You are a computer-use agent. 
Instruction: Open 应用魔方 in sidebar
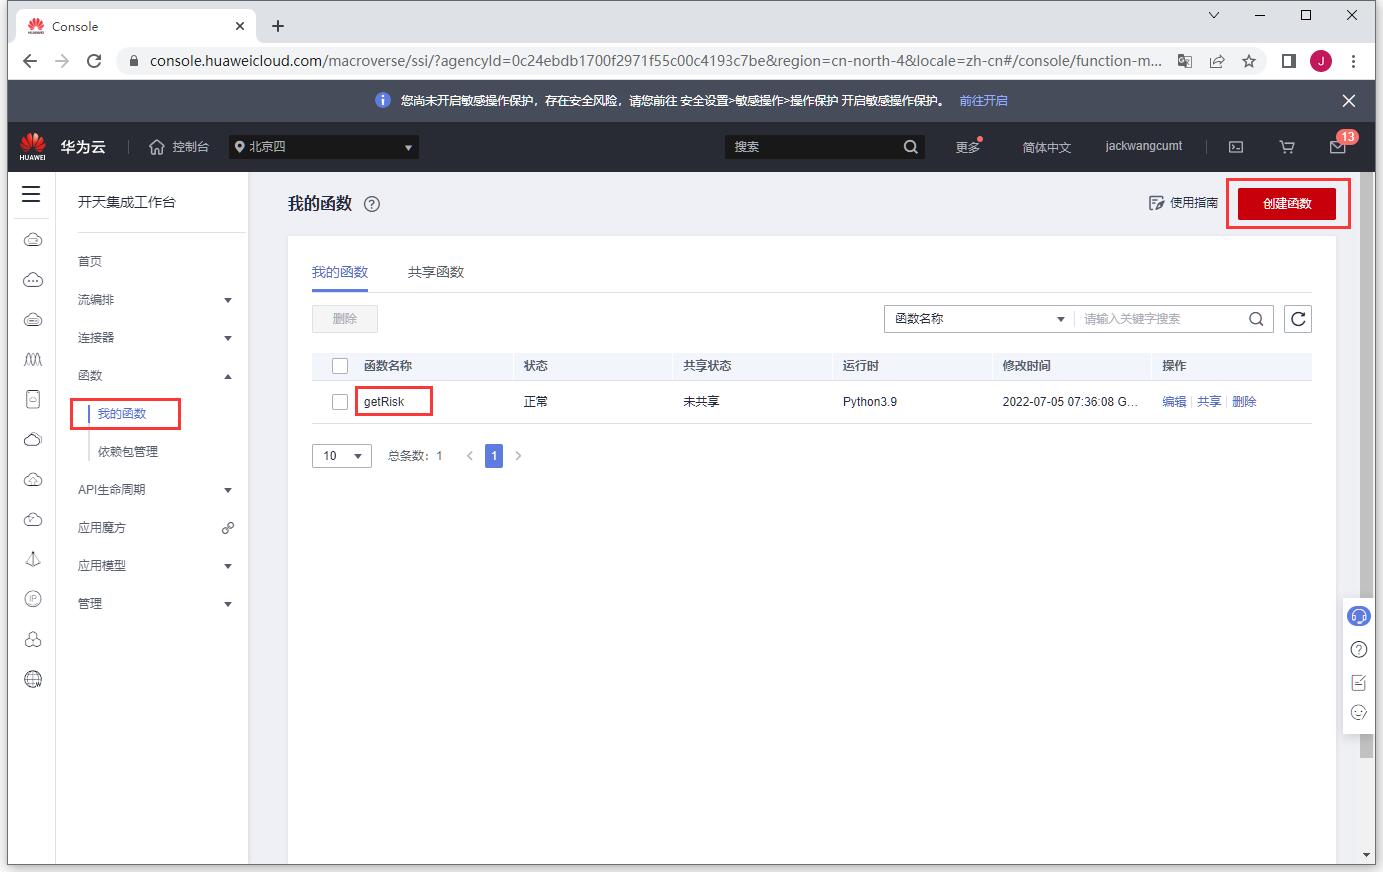[102, 528]
